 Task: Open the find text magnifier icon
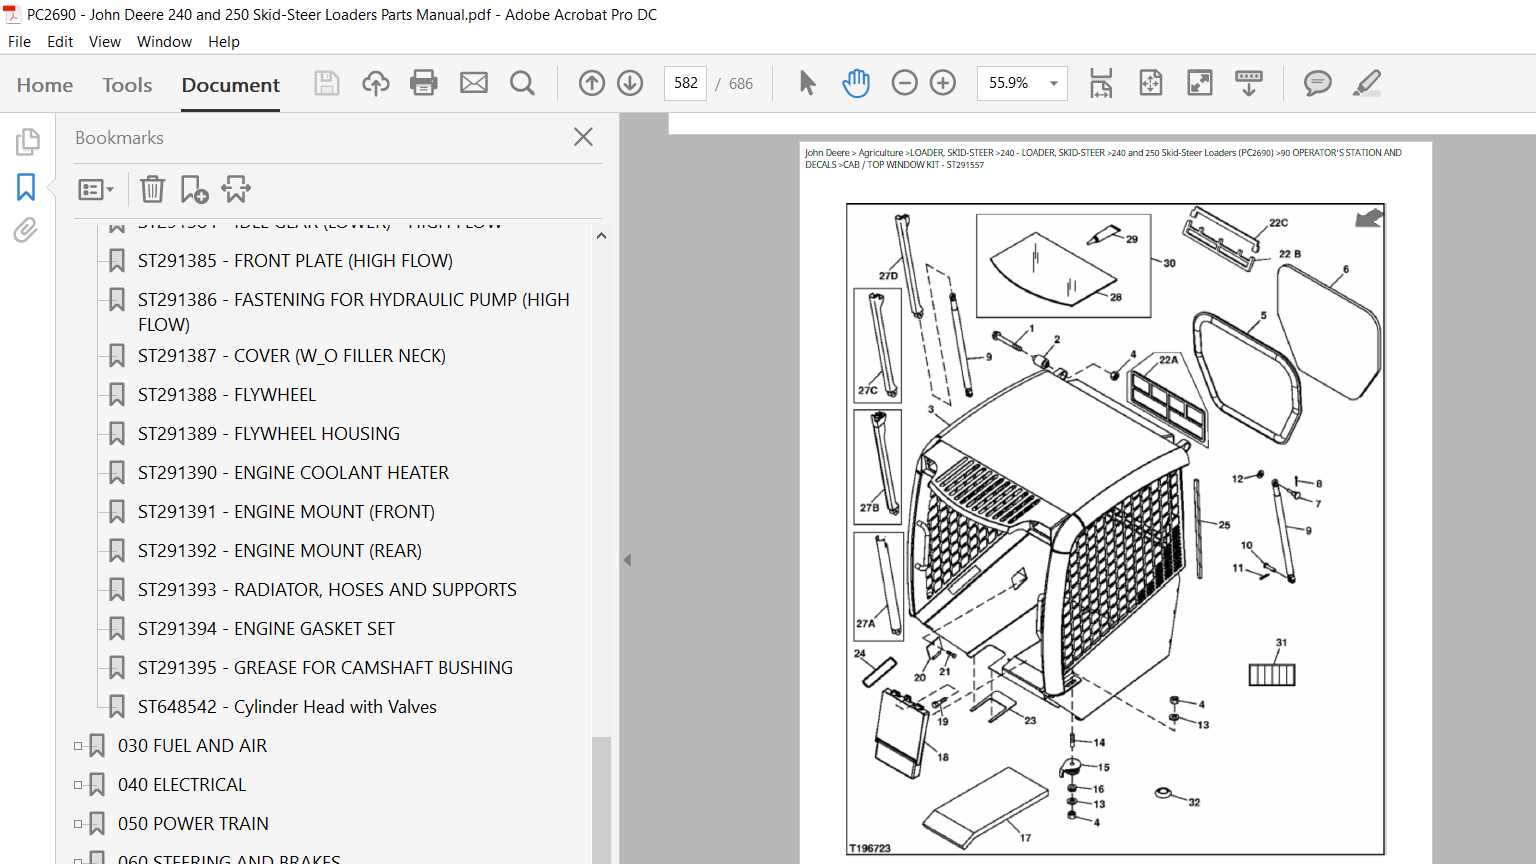522,83
